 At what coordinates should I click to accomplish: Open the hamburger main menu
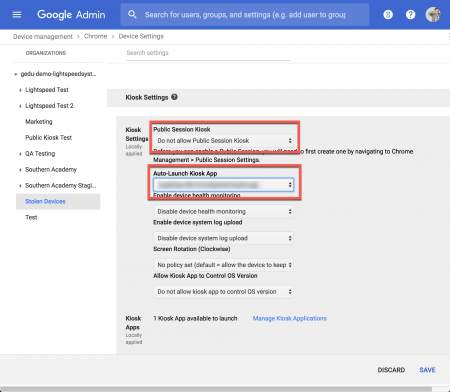[17, 15]
